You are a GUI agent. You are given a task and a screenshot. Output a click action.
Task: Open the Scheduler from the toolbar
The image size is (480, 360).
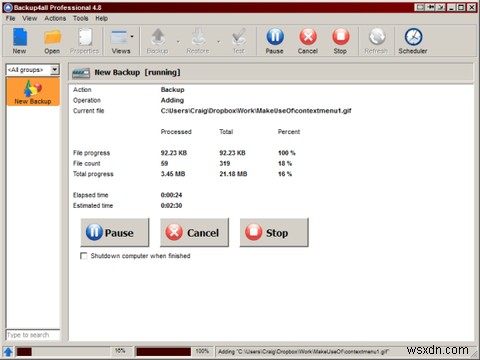point(413,41)
